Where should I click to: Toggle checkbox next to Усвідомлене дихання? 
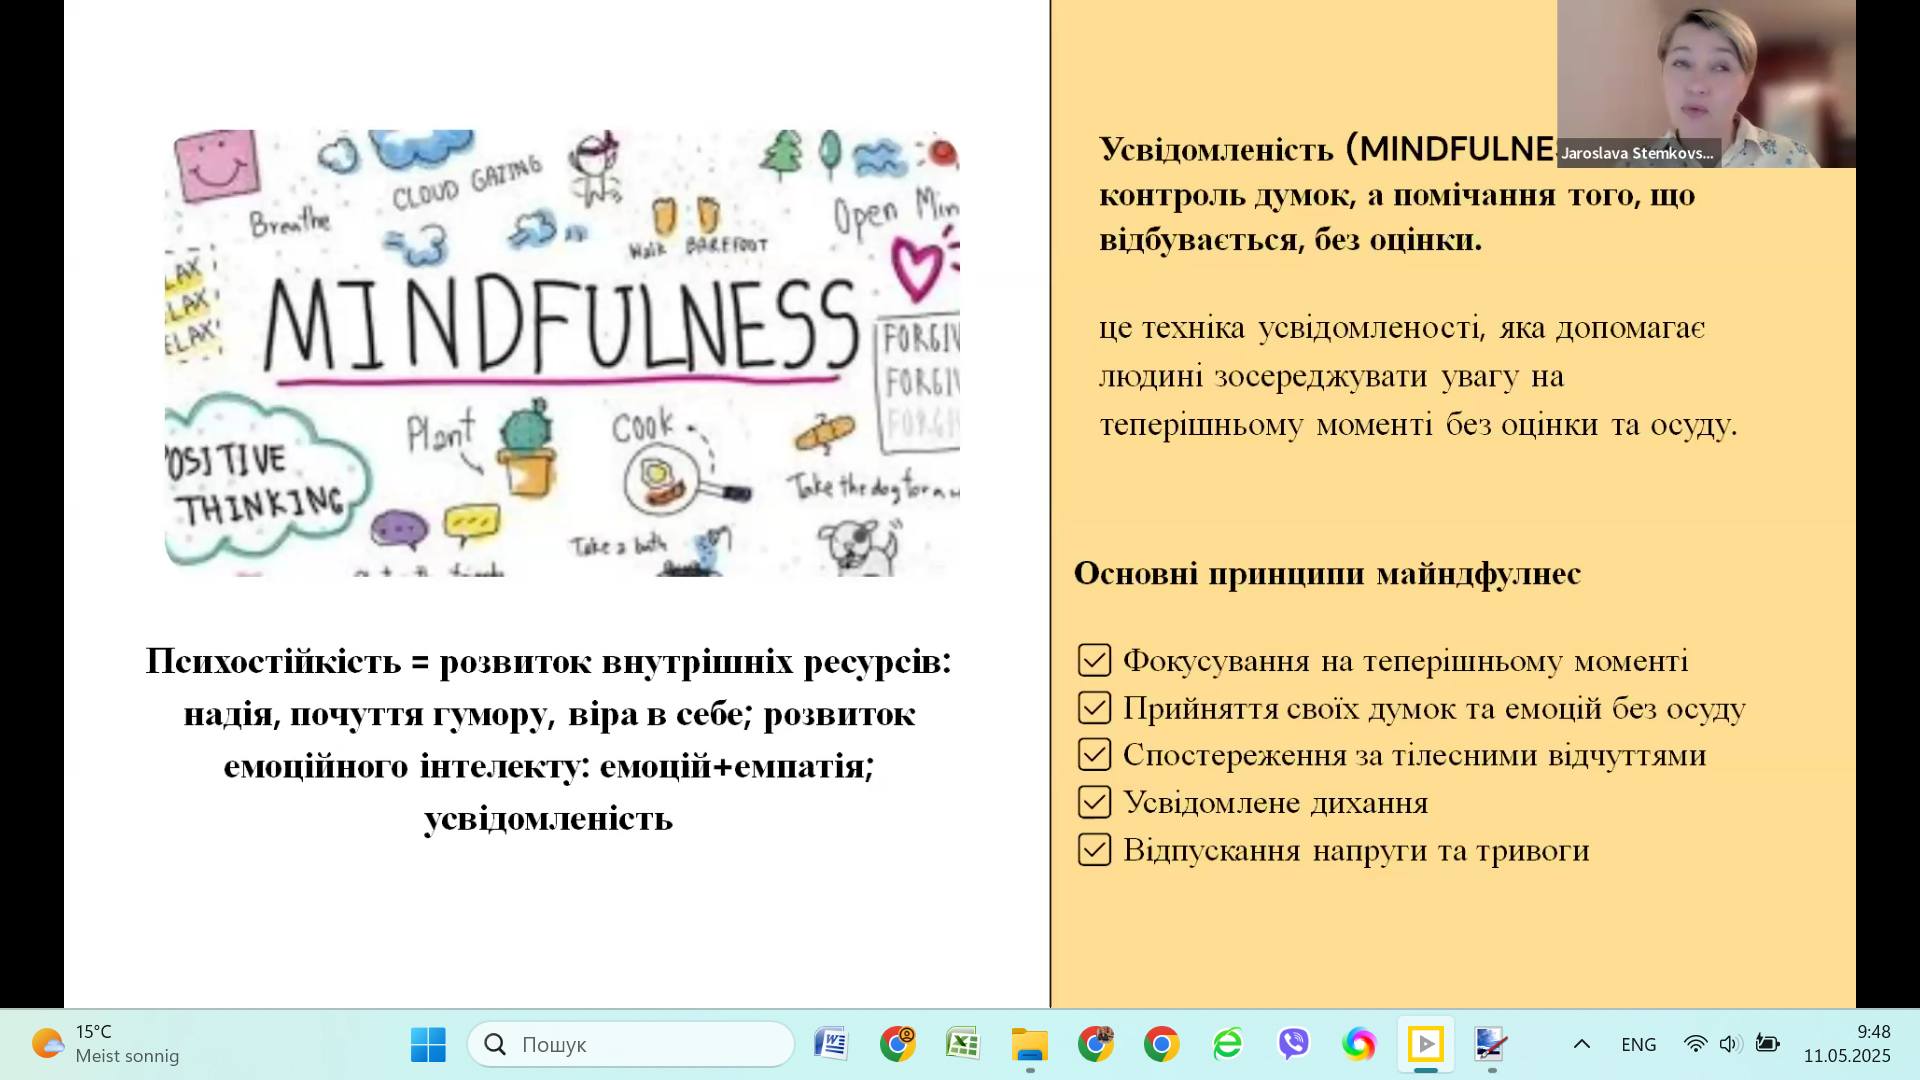pos(1094,802)
